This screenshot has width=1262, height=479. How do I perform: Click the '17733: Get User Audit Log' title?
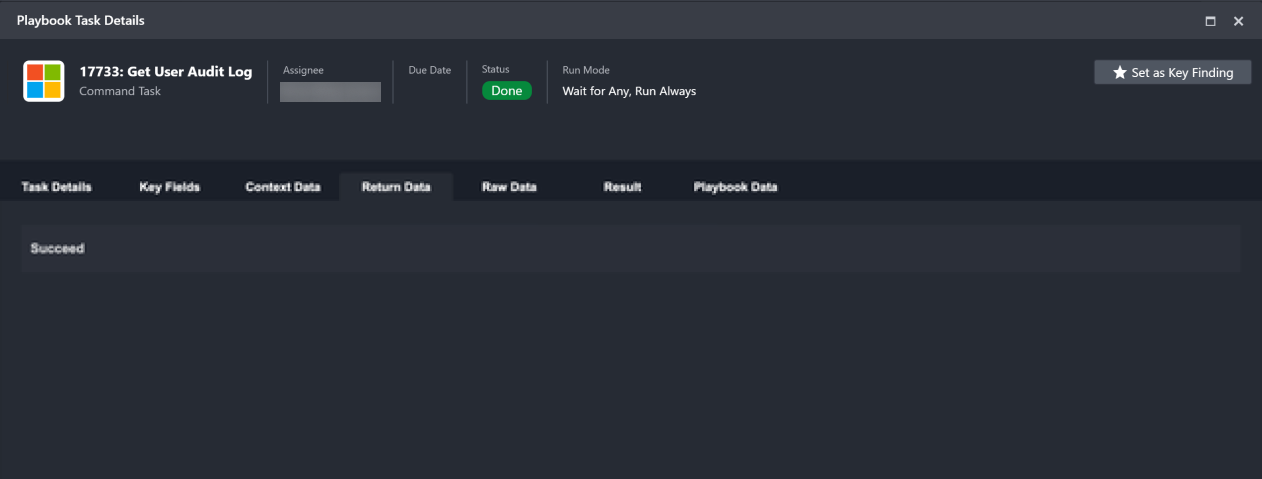click(166, 72)
